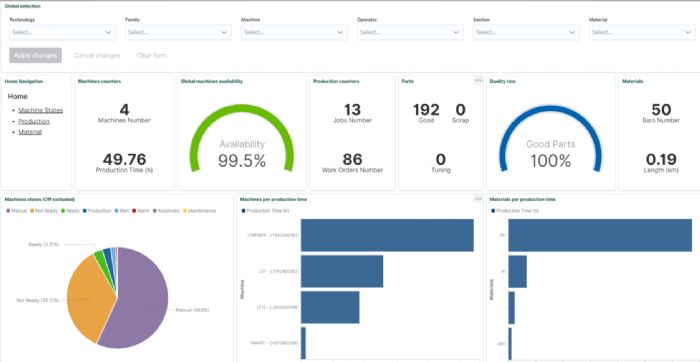The image size is (700, 362).
Task: Open the Family dropdown
Action: click(178, 32)
